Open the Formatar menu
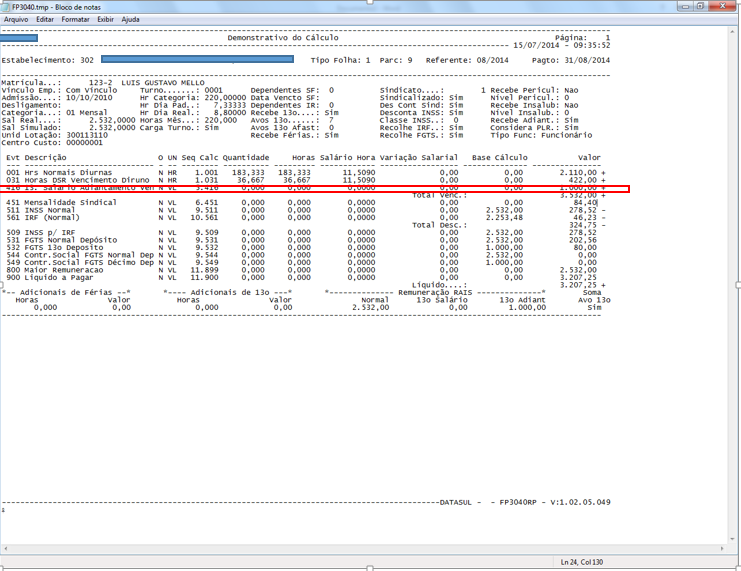 [76, 19]
